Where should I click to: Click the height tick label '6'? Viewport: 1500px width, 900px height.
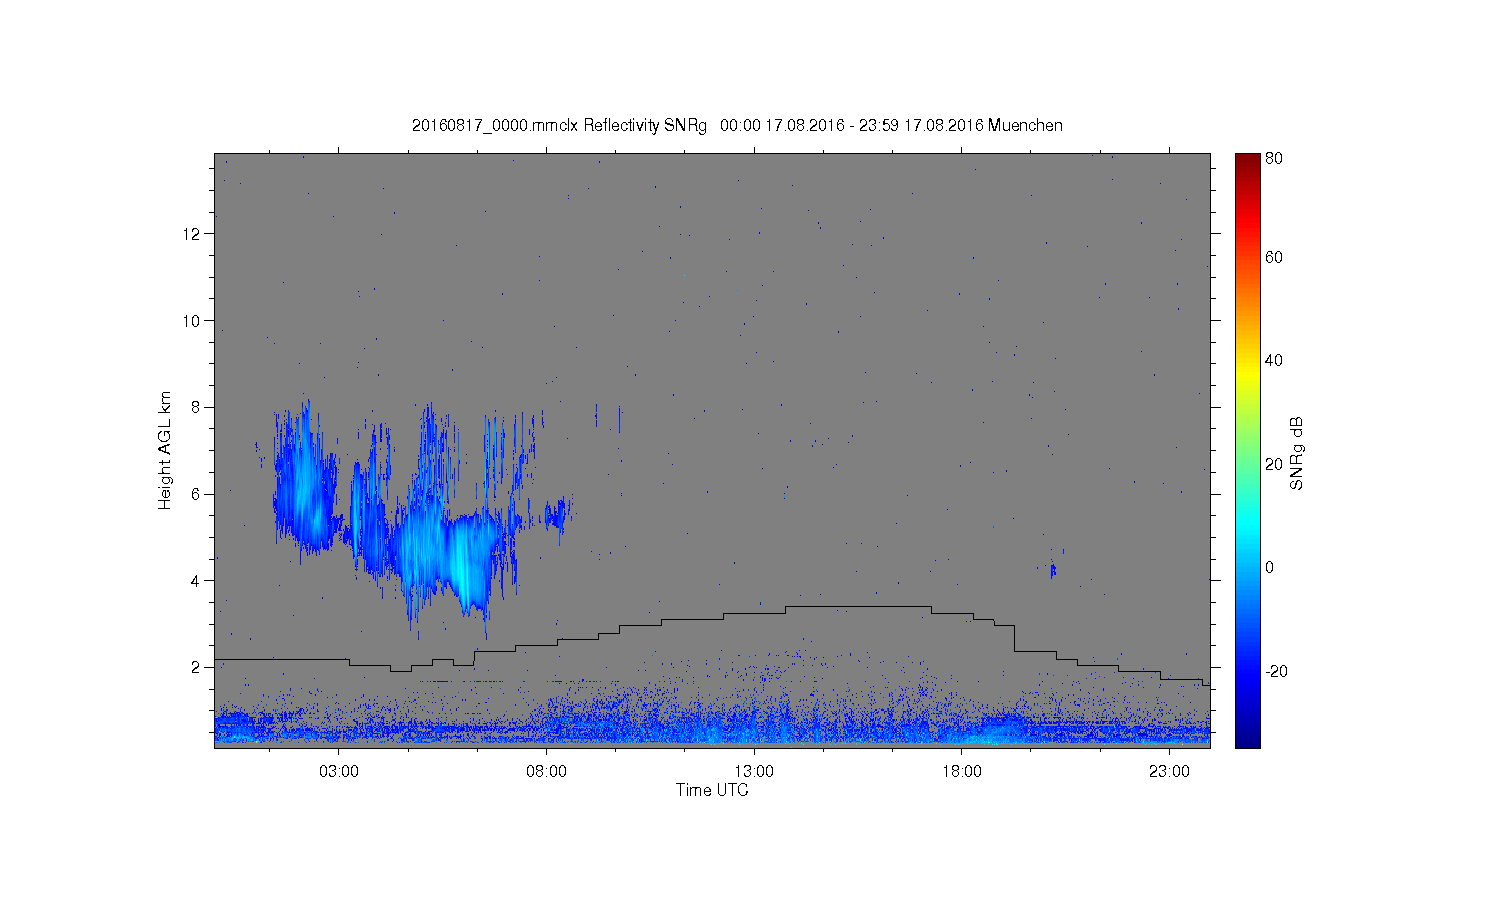(x=198, y=494)
